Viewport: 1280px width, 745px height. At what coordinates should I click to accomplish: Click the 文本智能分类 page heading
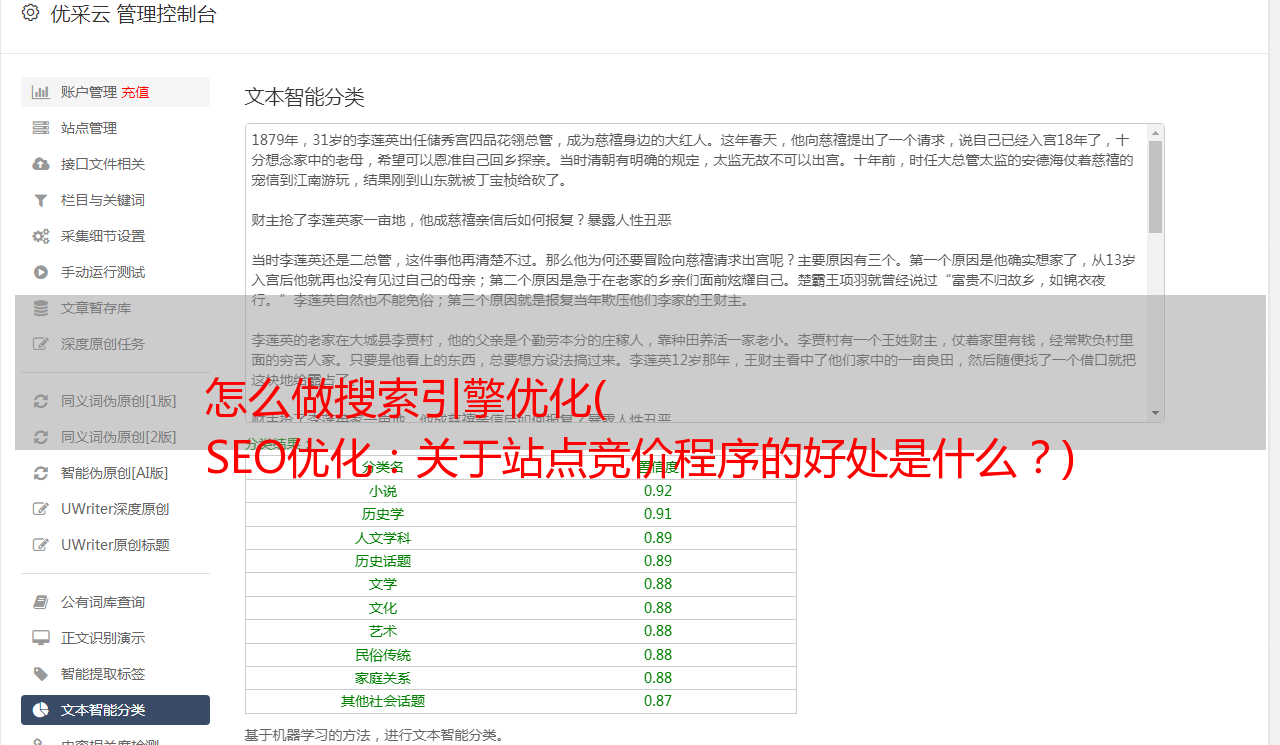tap(305, 97)
